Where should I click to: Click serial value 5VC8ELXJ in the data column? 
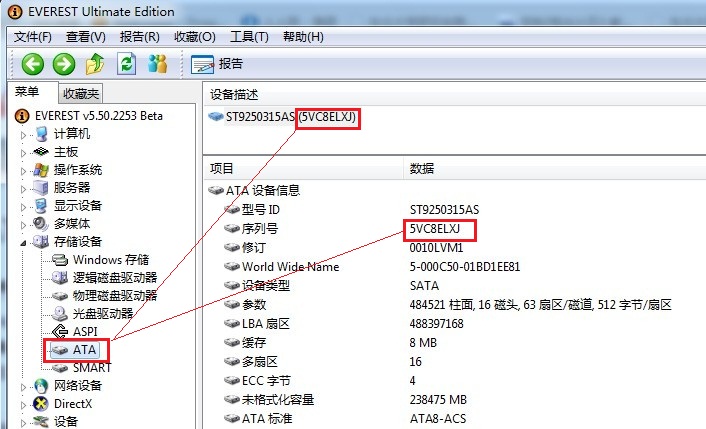click(x=434, y=229)
